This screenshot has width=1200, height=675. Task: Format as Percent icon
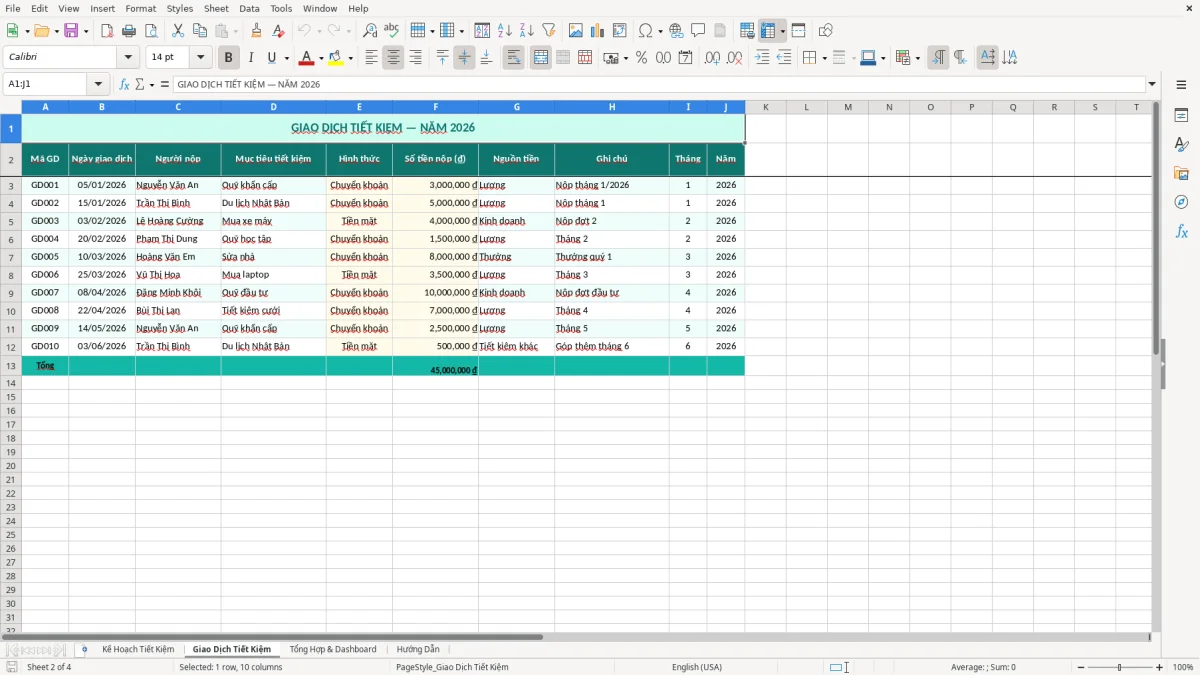(641, 58)
